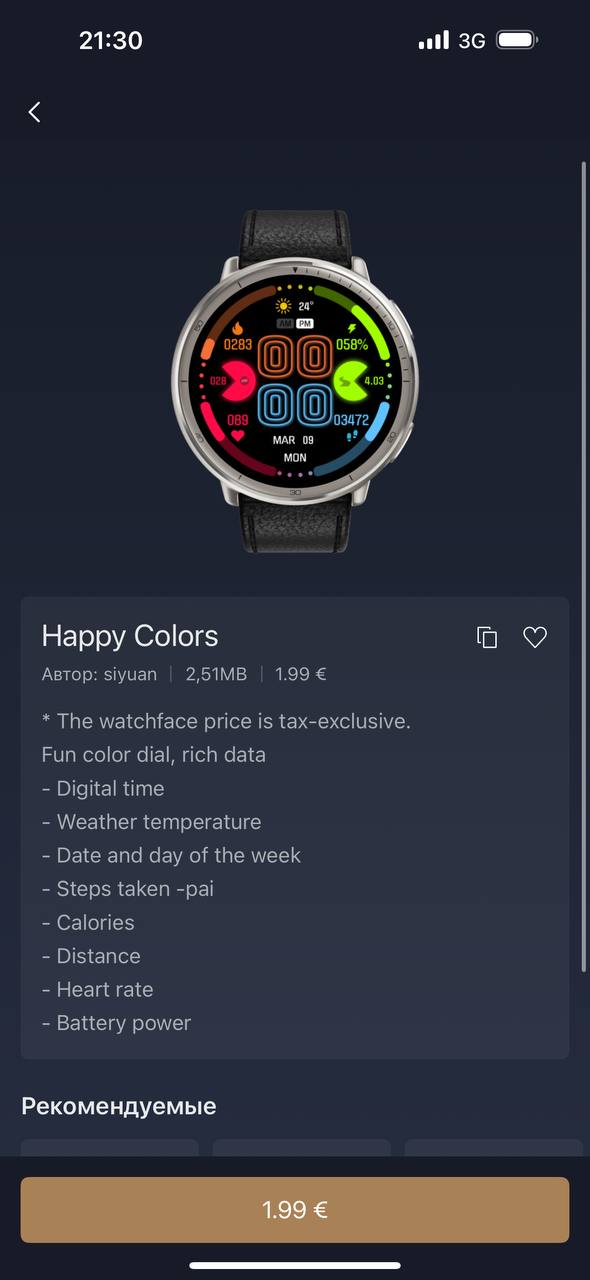Tap the copy icon next to the title
The height and width of the screenshot is (1280, 590).
[487, 637]
